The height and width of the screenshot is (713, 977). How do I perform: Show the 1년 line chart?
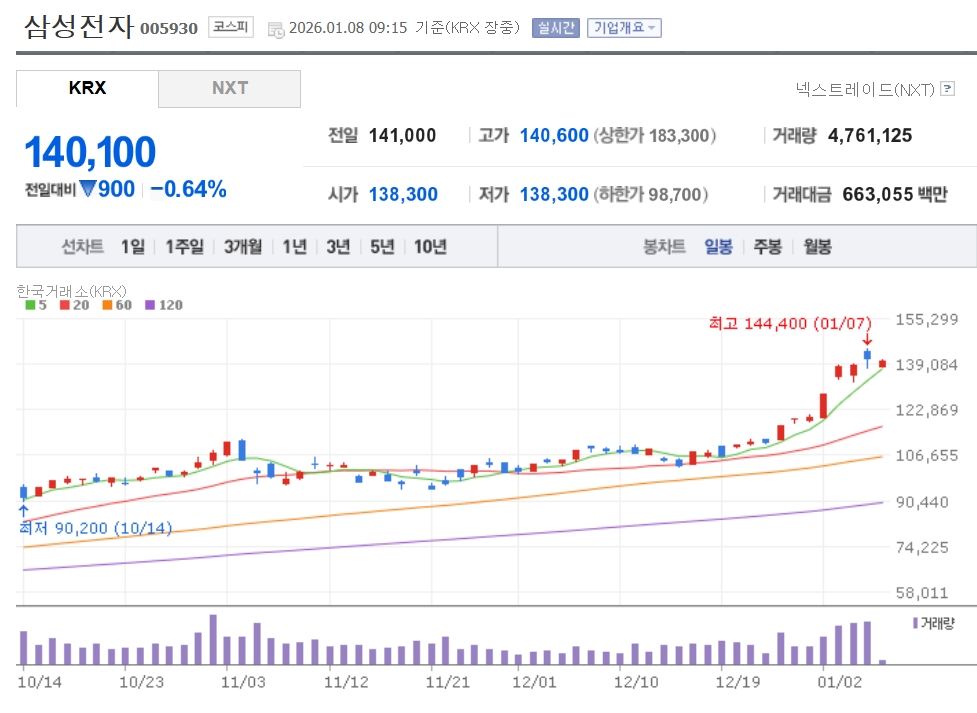click(x=294, y=246)
